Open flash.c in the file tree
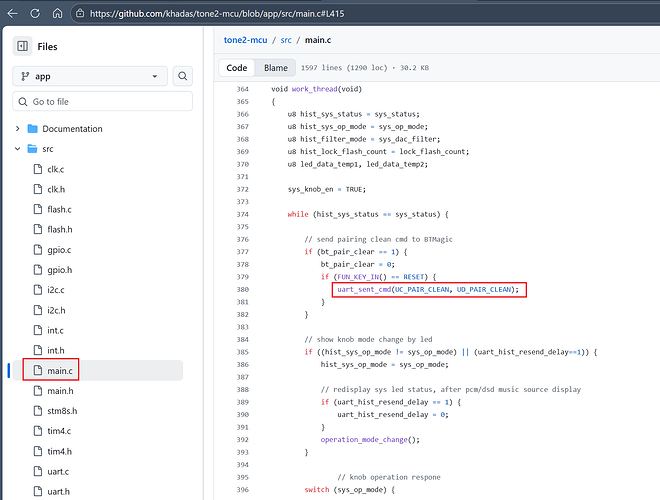Image resolution: width=660 pixels, height=500 pixels. click(x=59, y=209)
